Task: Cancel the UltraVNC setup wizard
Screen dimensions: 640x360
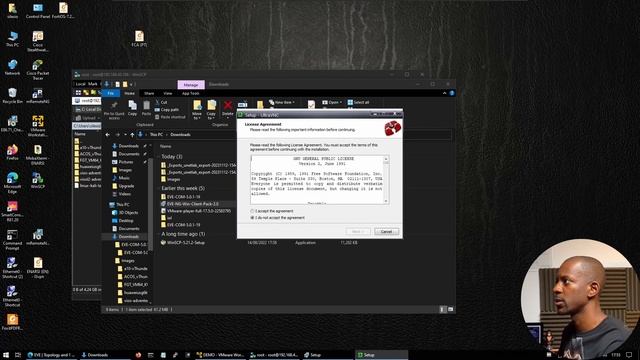Action: [386, 231]
